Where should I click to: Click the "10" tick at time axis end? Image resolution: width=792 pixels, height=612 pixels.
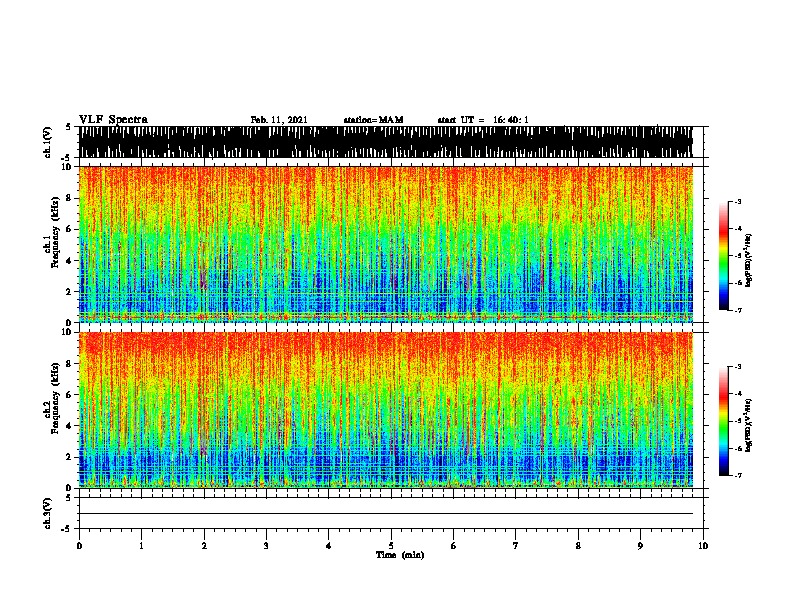(x=703, y=546)
